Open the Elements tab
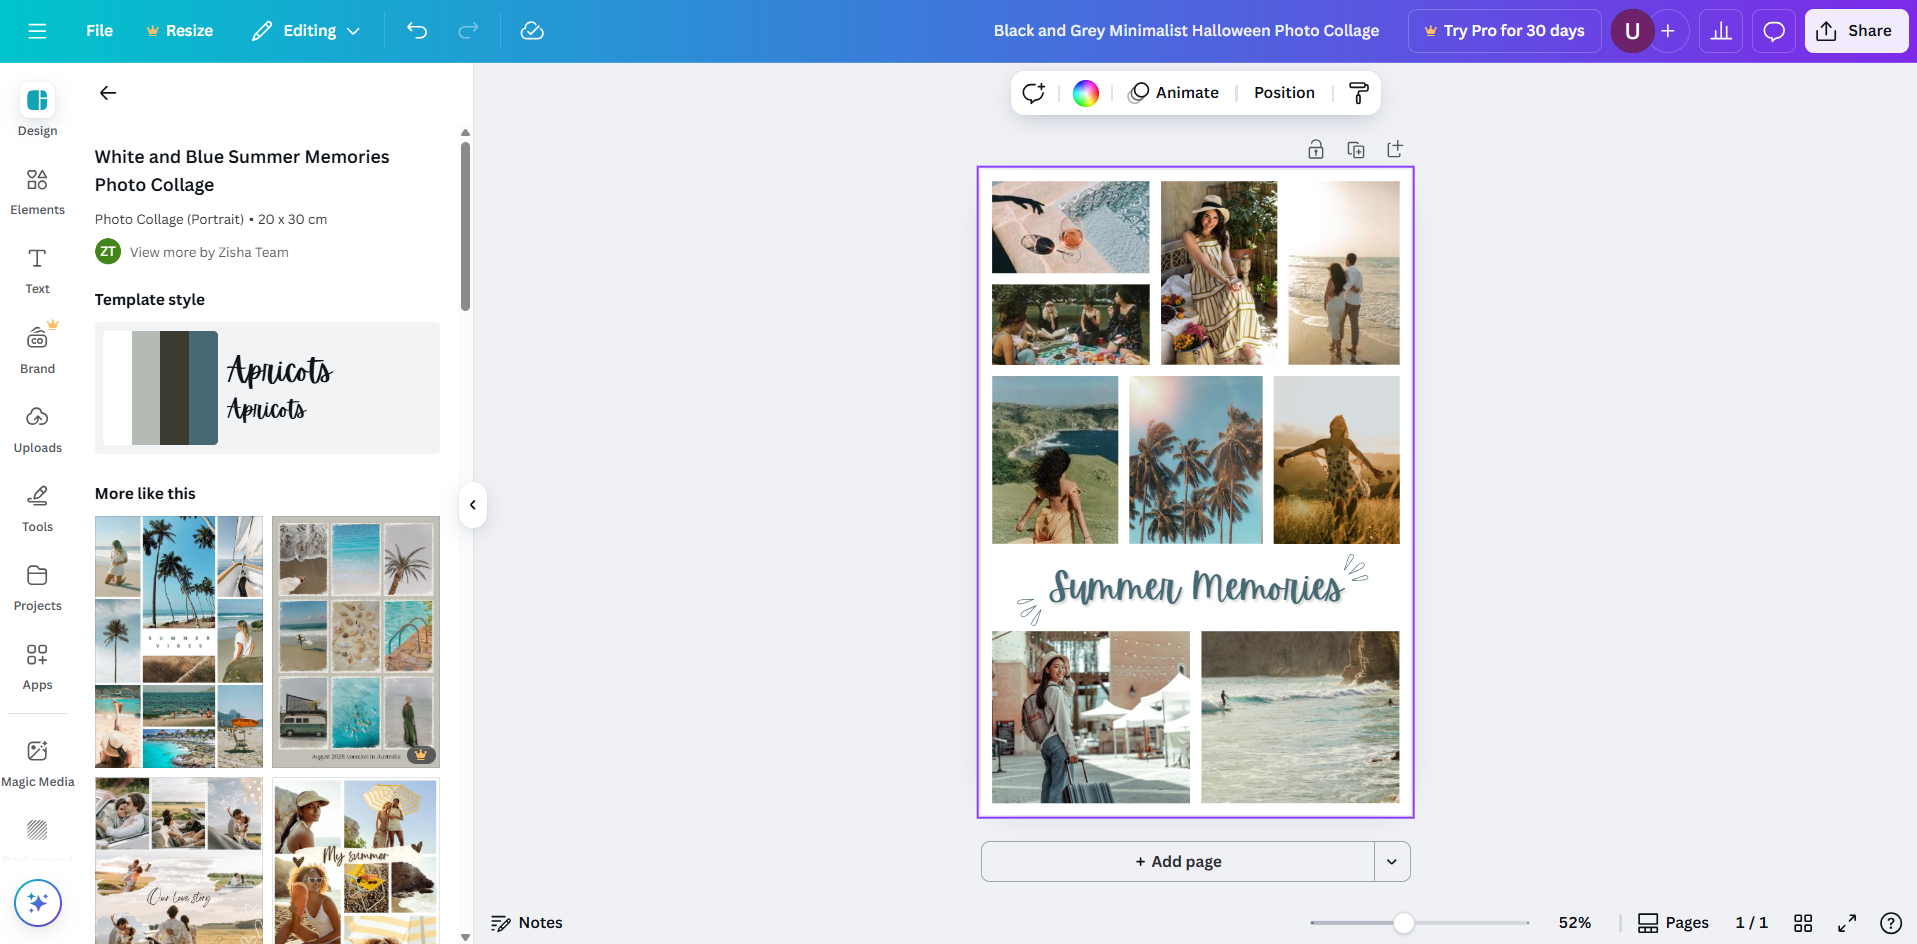This screenshot has width=1917, height=944. click(37, 191)
